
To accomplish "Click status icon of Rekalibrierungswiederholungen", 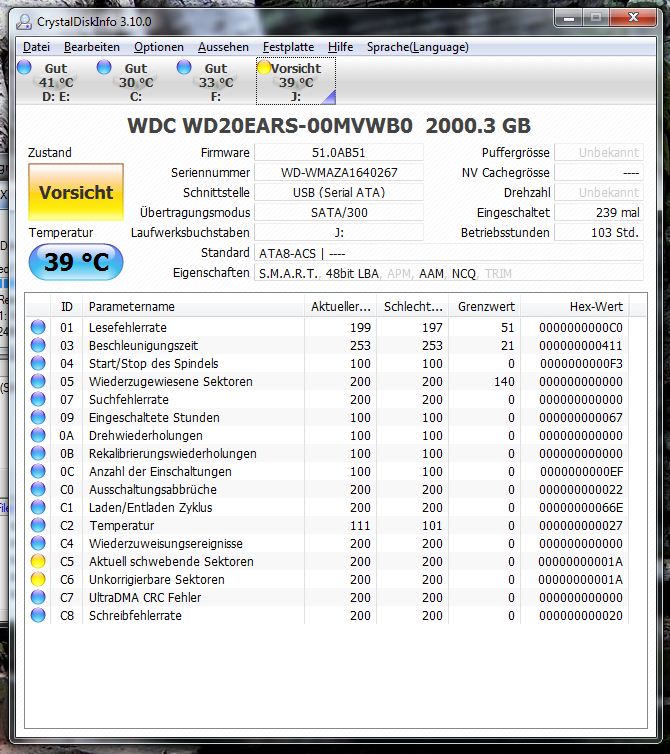I will point(38,453).
